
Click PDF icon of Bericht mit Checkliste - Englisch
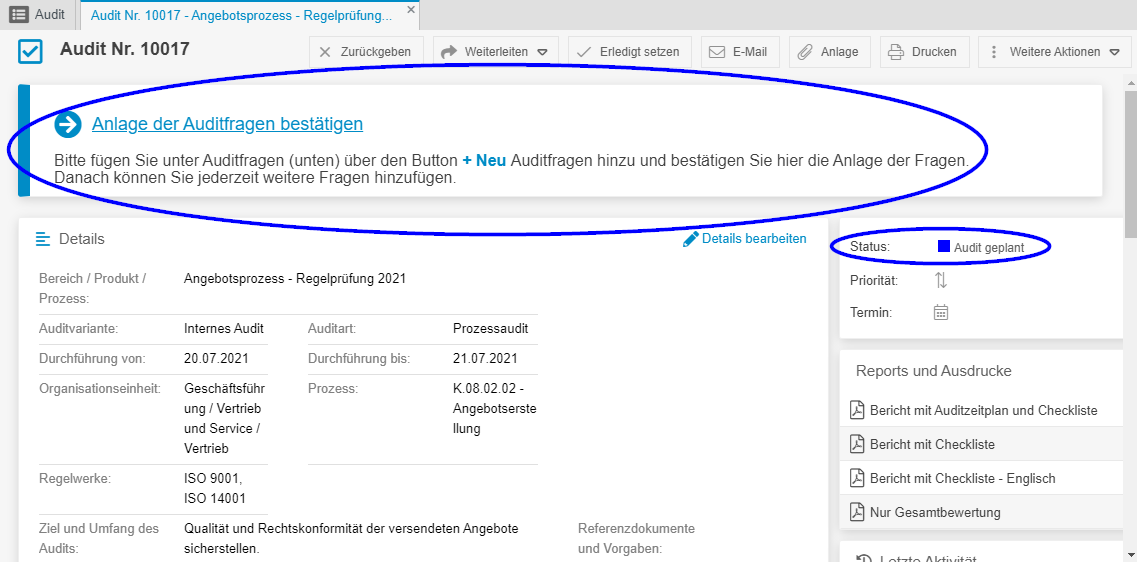(858, 479)
